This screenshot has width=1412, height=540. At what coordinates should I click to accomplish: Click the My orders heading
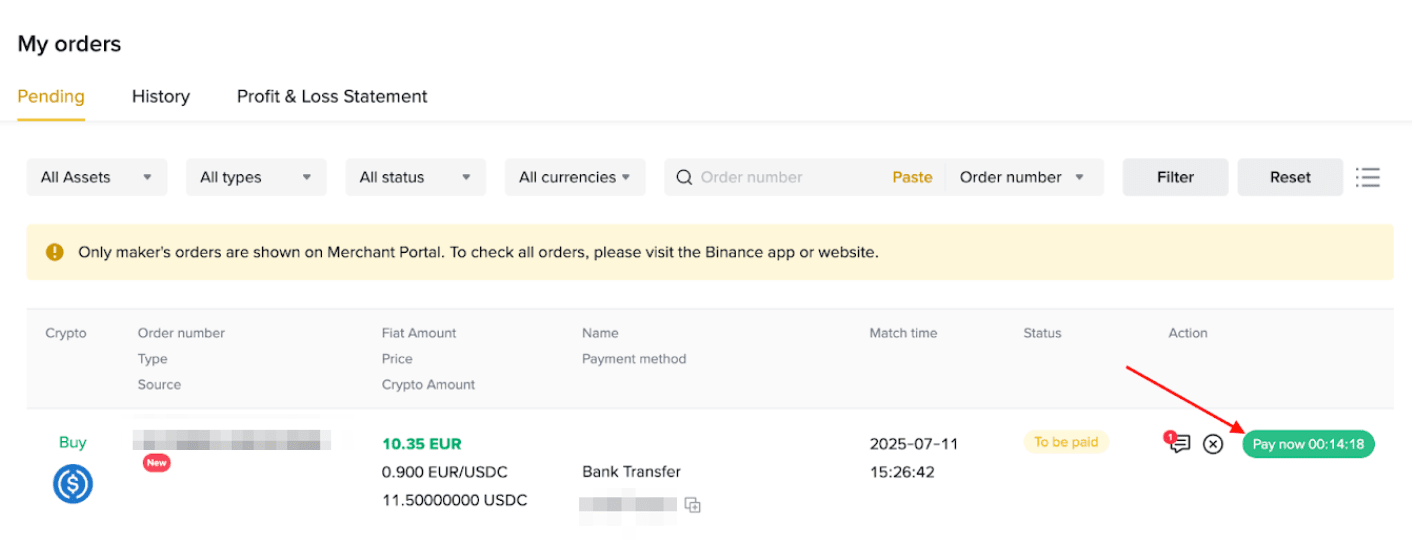(69, 44)
